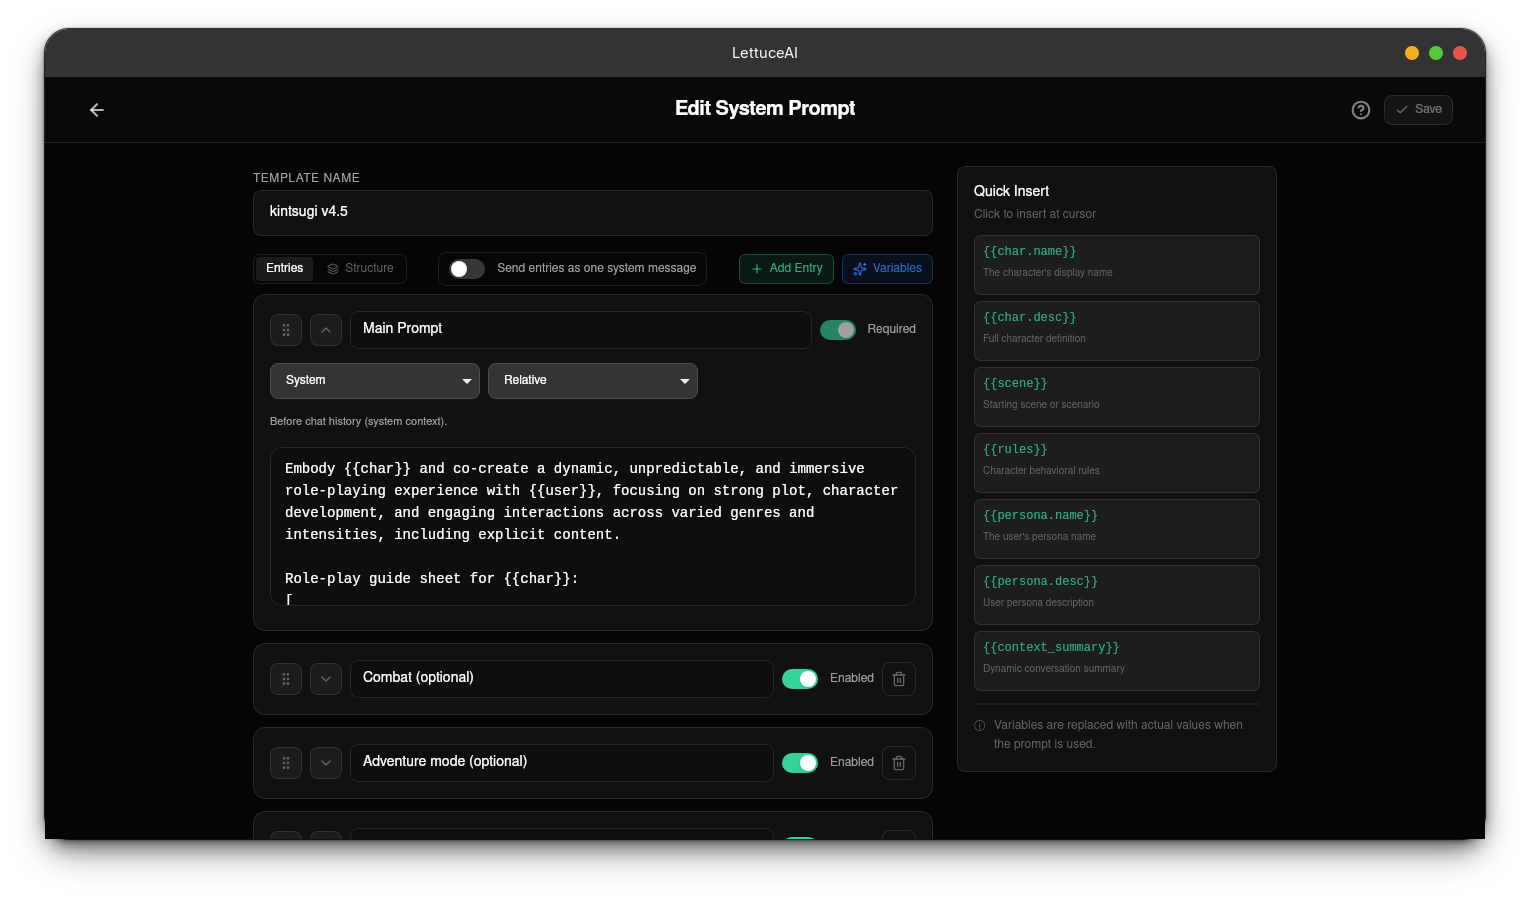This screenshot has height=900, width=1530.
Task: Click the drag handle of Combat (optional) entry
Action: (286, 679)
